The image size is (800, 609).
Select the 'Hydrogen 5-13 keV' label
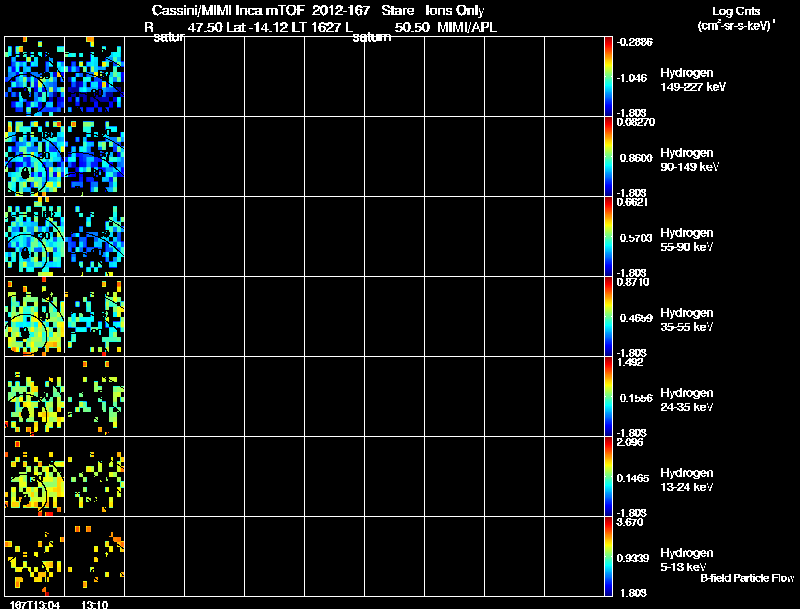(x=687, y=560)
